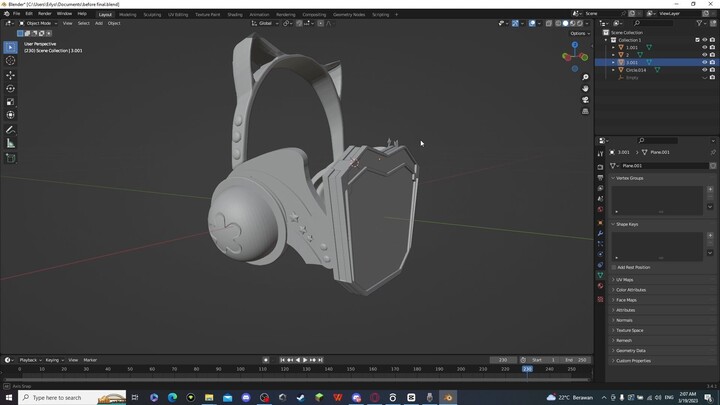
Task: Toggle visibility of Circle.014
Action: click(704, 70)
